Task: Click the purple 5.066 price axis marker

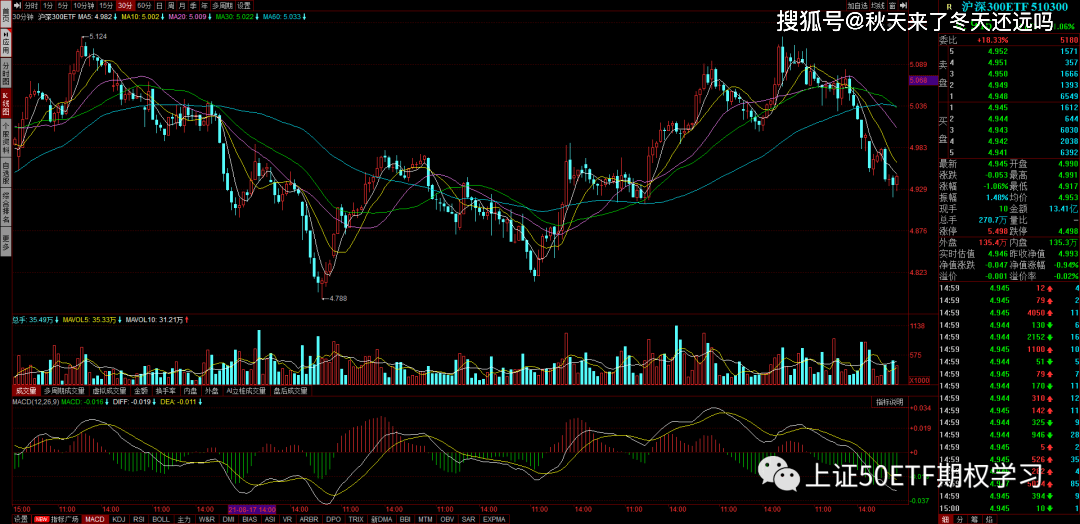Action: pos(918,79)
